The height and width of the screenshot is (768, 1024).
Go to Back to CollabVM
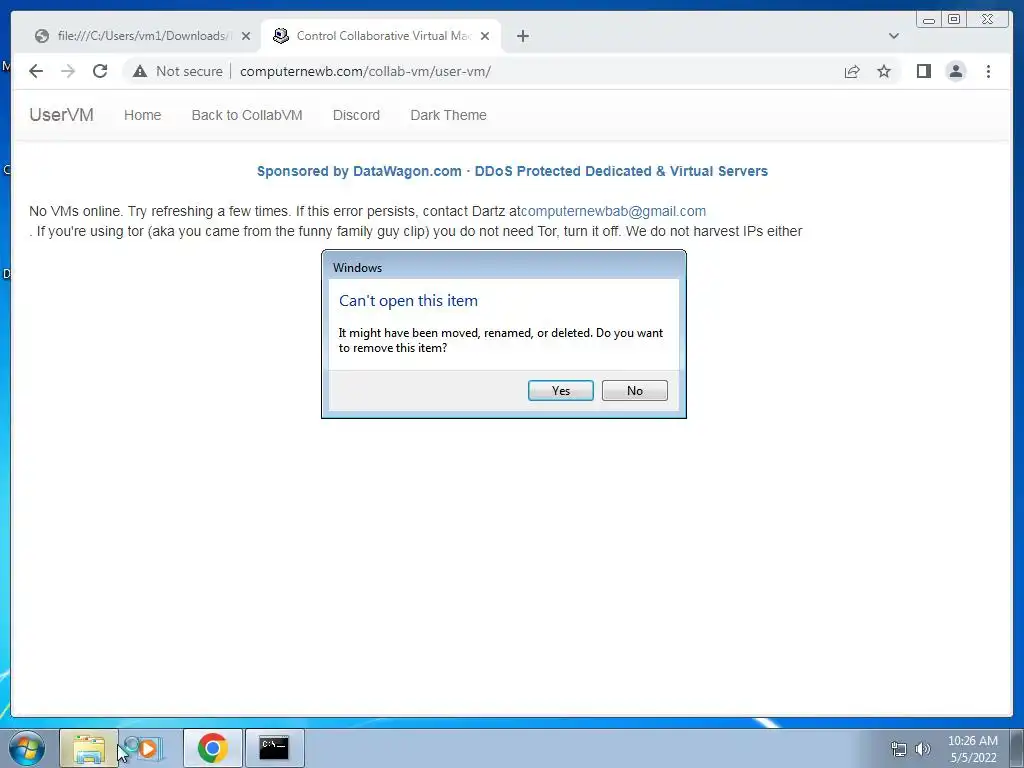247,115
